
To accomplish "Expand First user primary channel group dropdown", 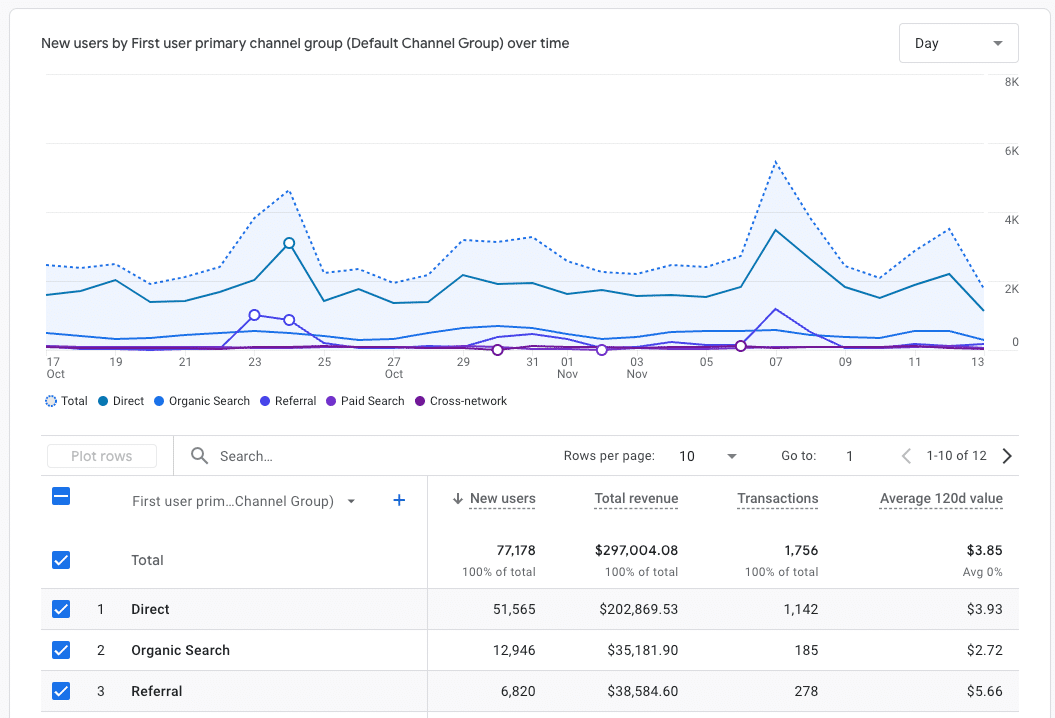I will pyautogui.click(x=351, y=502).
